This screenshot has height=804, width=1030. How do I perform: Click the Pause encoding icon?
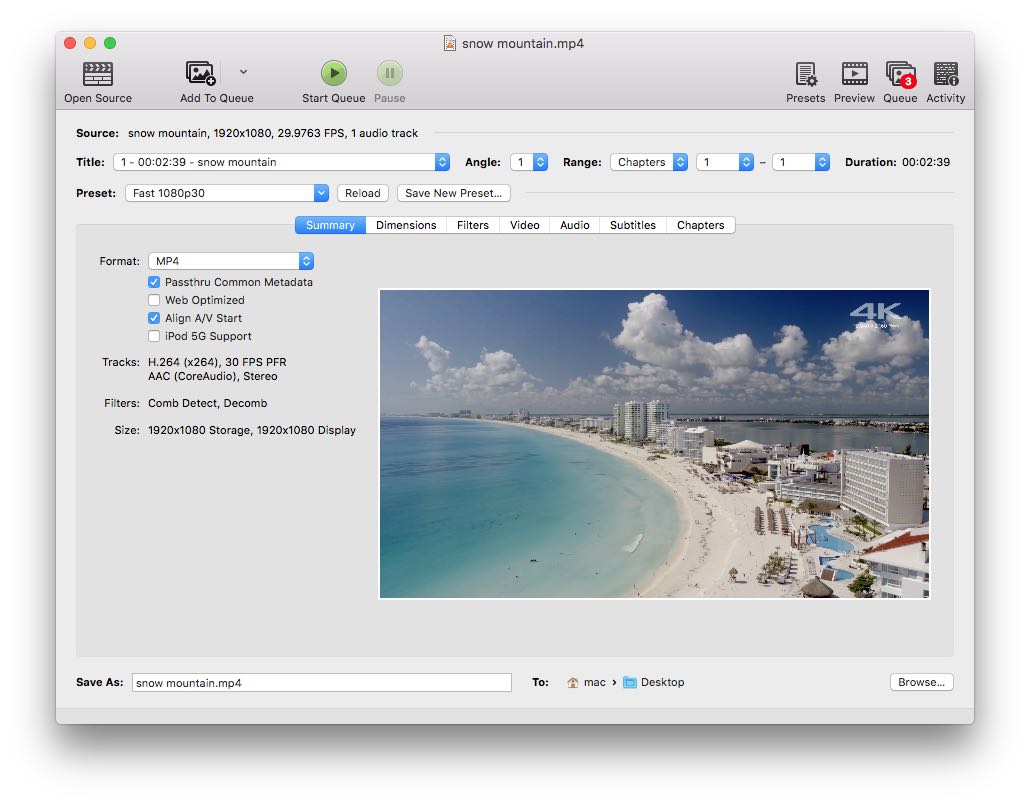click(389, 74)
